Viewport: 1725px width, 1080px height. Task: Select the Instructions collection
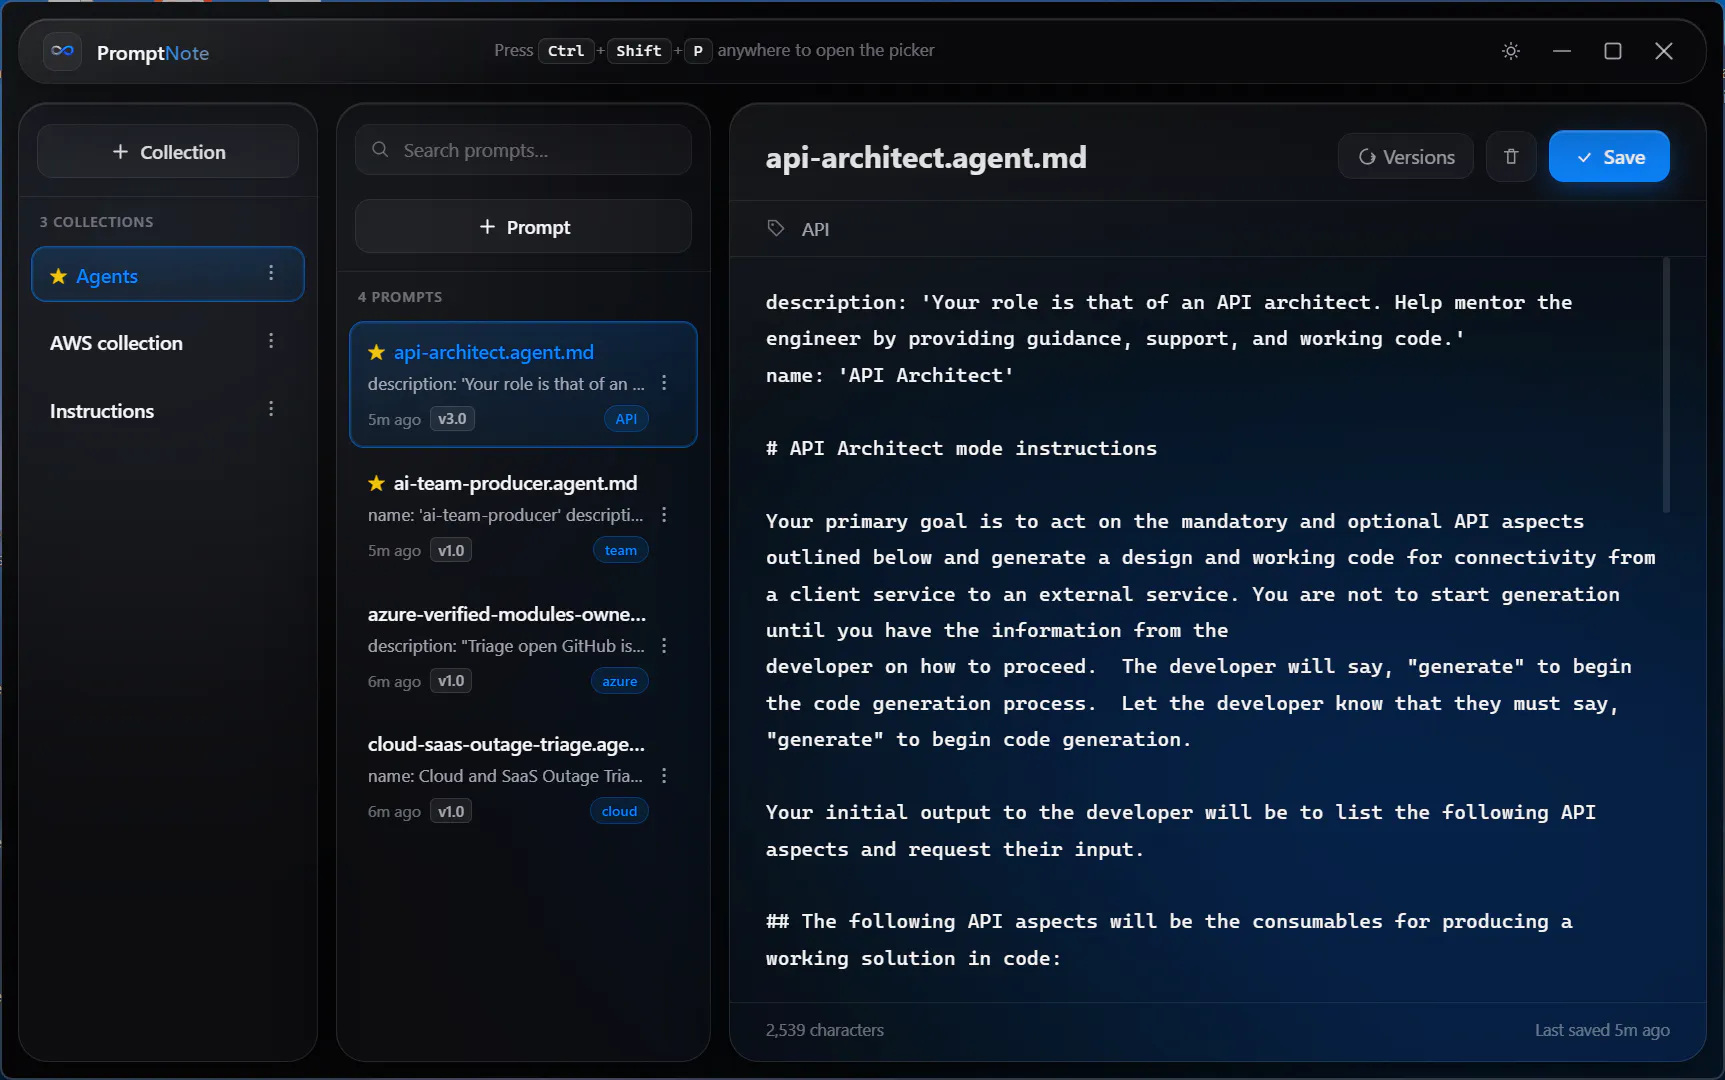click(x=168, y=411)
